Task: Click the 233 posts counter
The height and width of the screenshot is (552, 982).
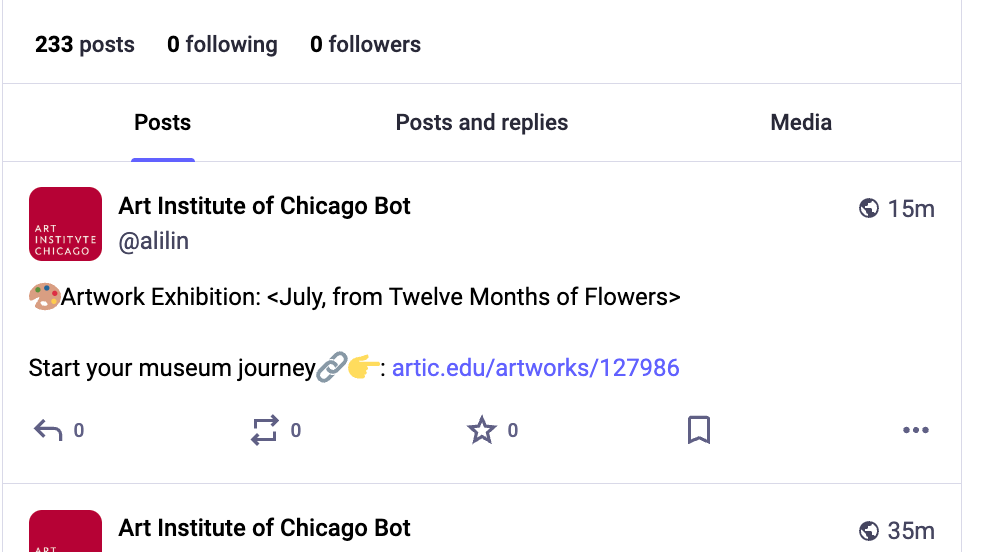Action: click(x=85, y=44)
